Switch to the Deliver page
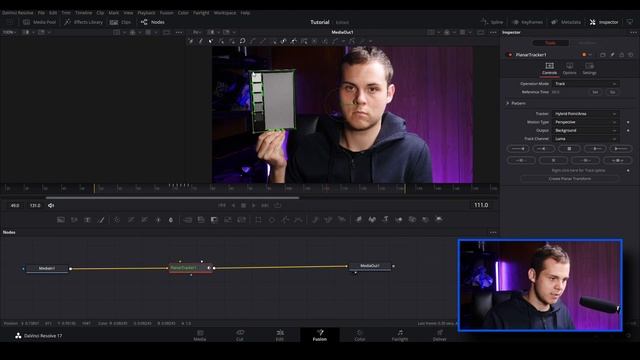 pyautogui.click(x=440, y=335)
